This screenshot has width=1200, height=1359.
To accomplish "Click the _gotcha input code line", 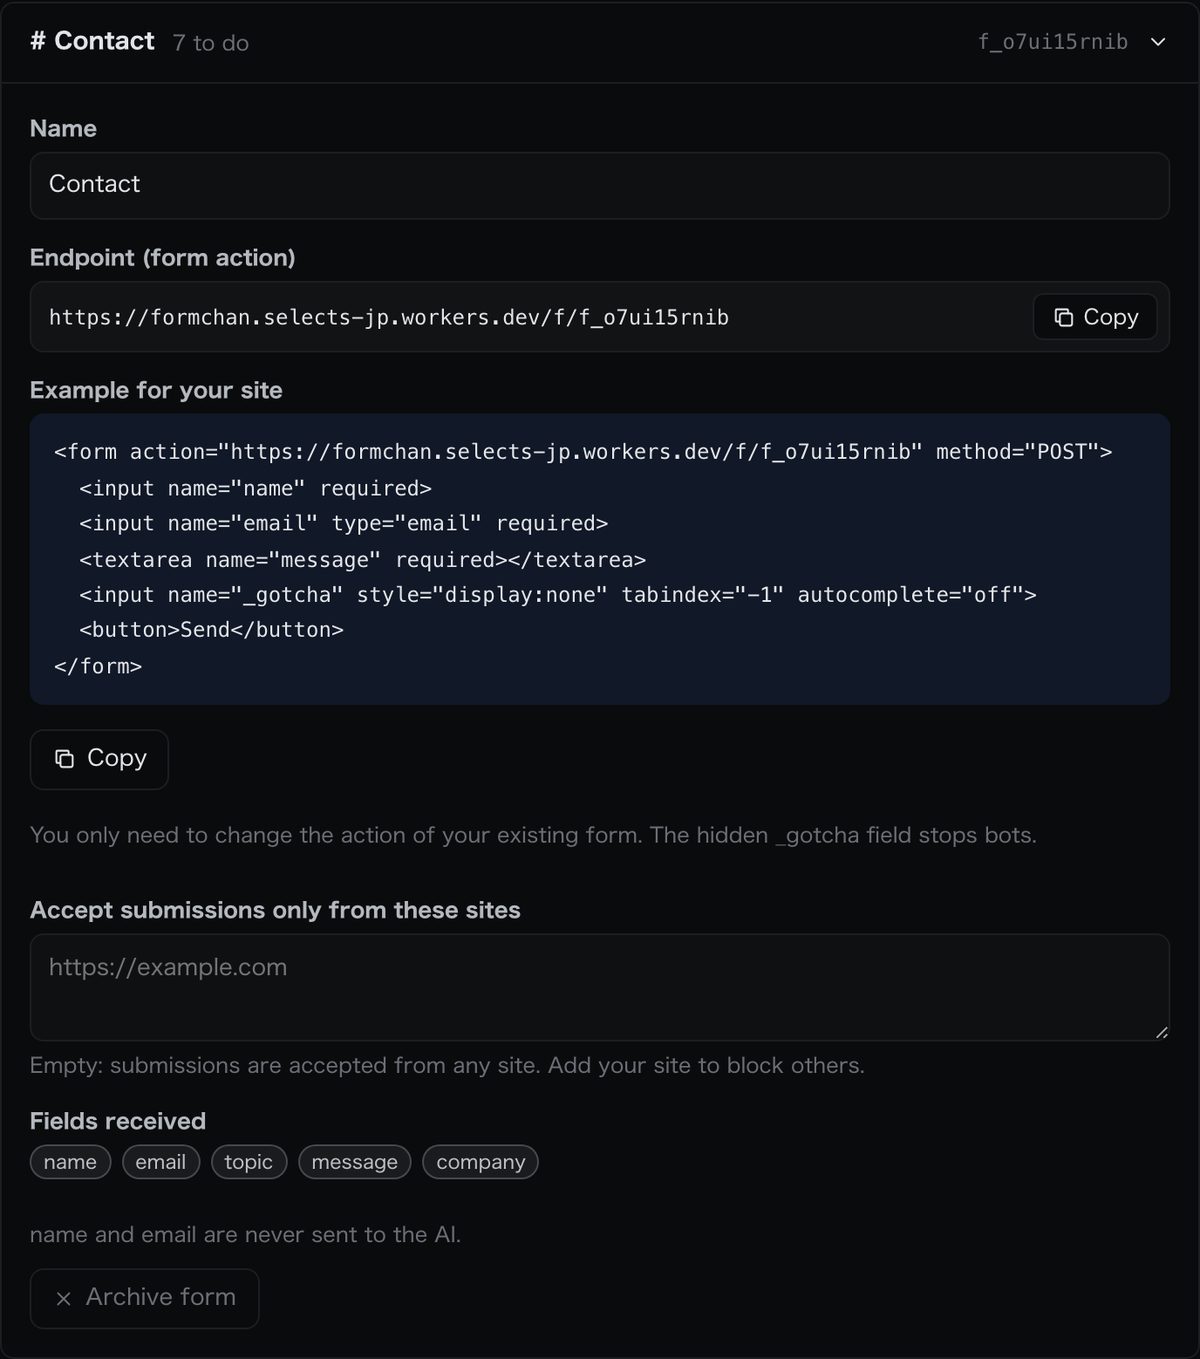I will point(558,594).
